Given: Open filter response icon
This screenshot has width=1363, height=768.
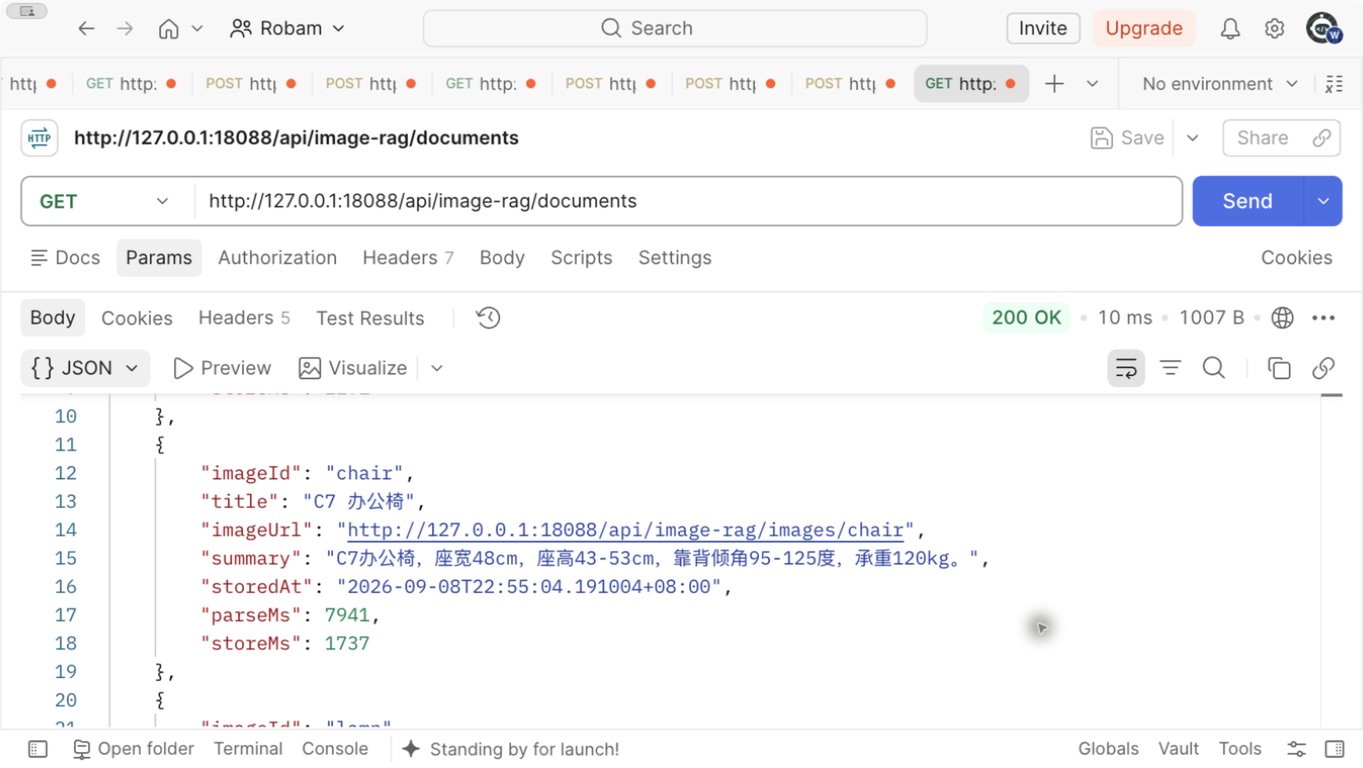Looking at the screenshot, I should pos(1170,368).
